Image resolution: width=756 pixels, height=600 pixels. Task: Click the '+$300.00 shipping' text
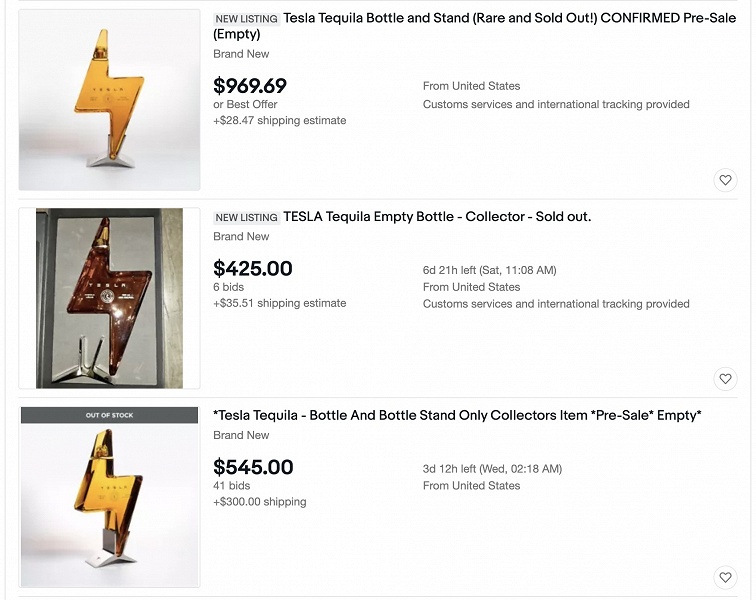click(259, 502)
